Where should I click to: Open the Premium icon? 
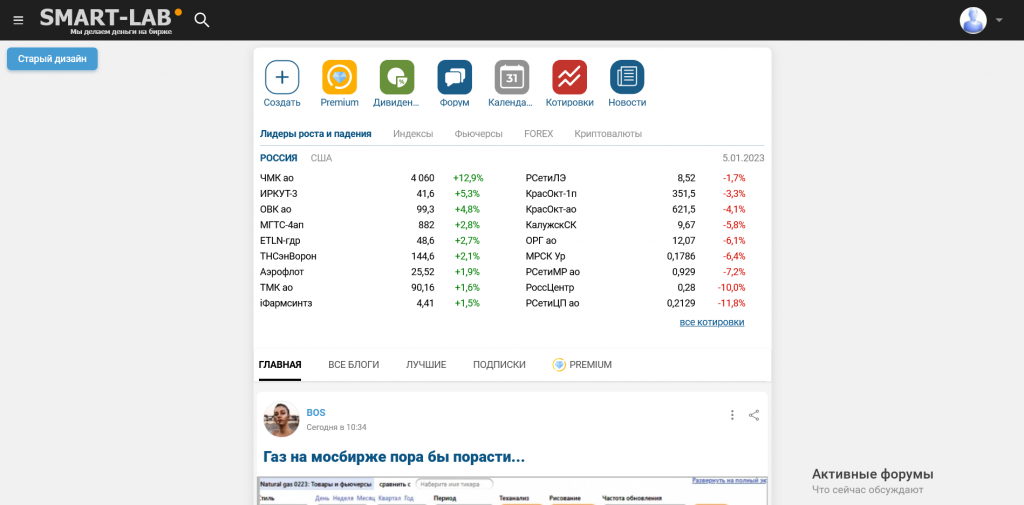tap(339, 77)
